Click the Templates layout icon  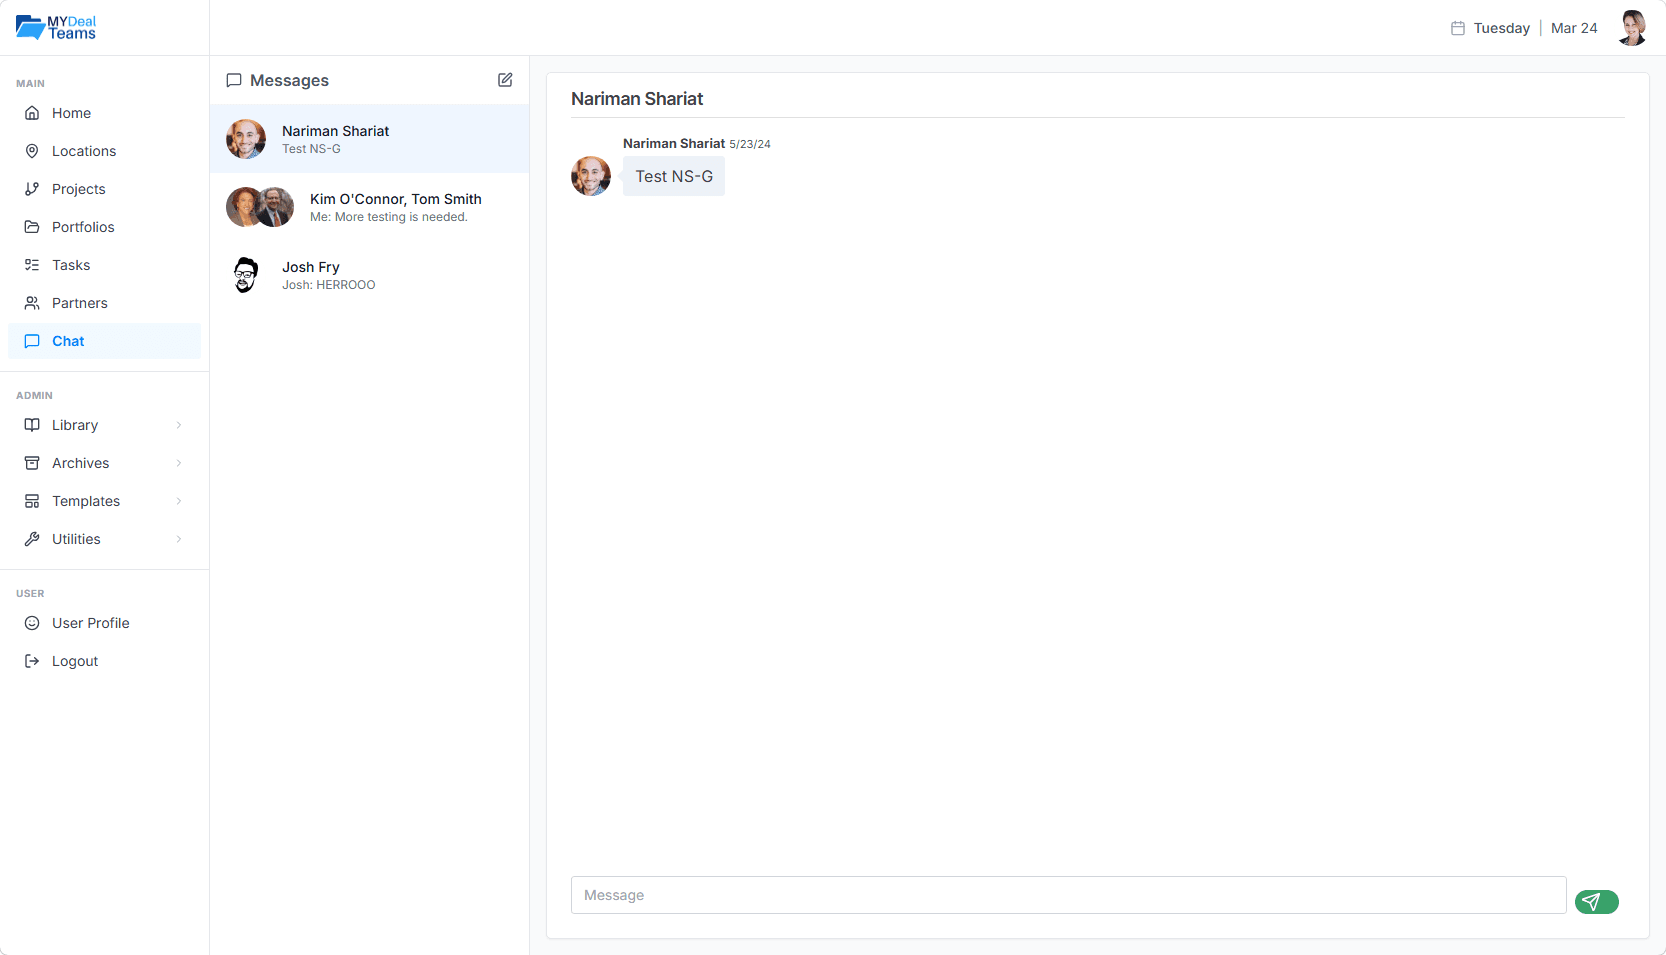[32, 501]
